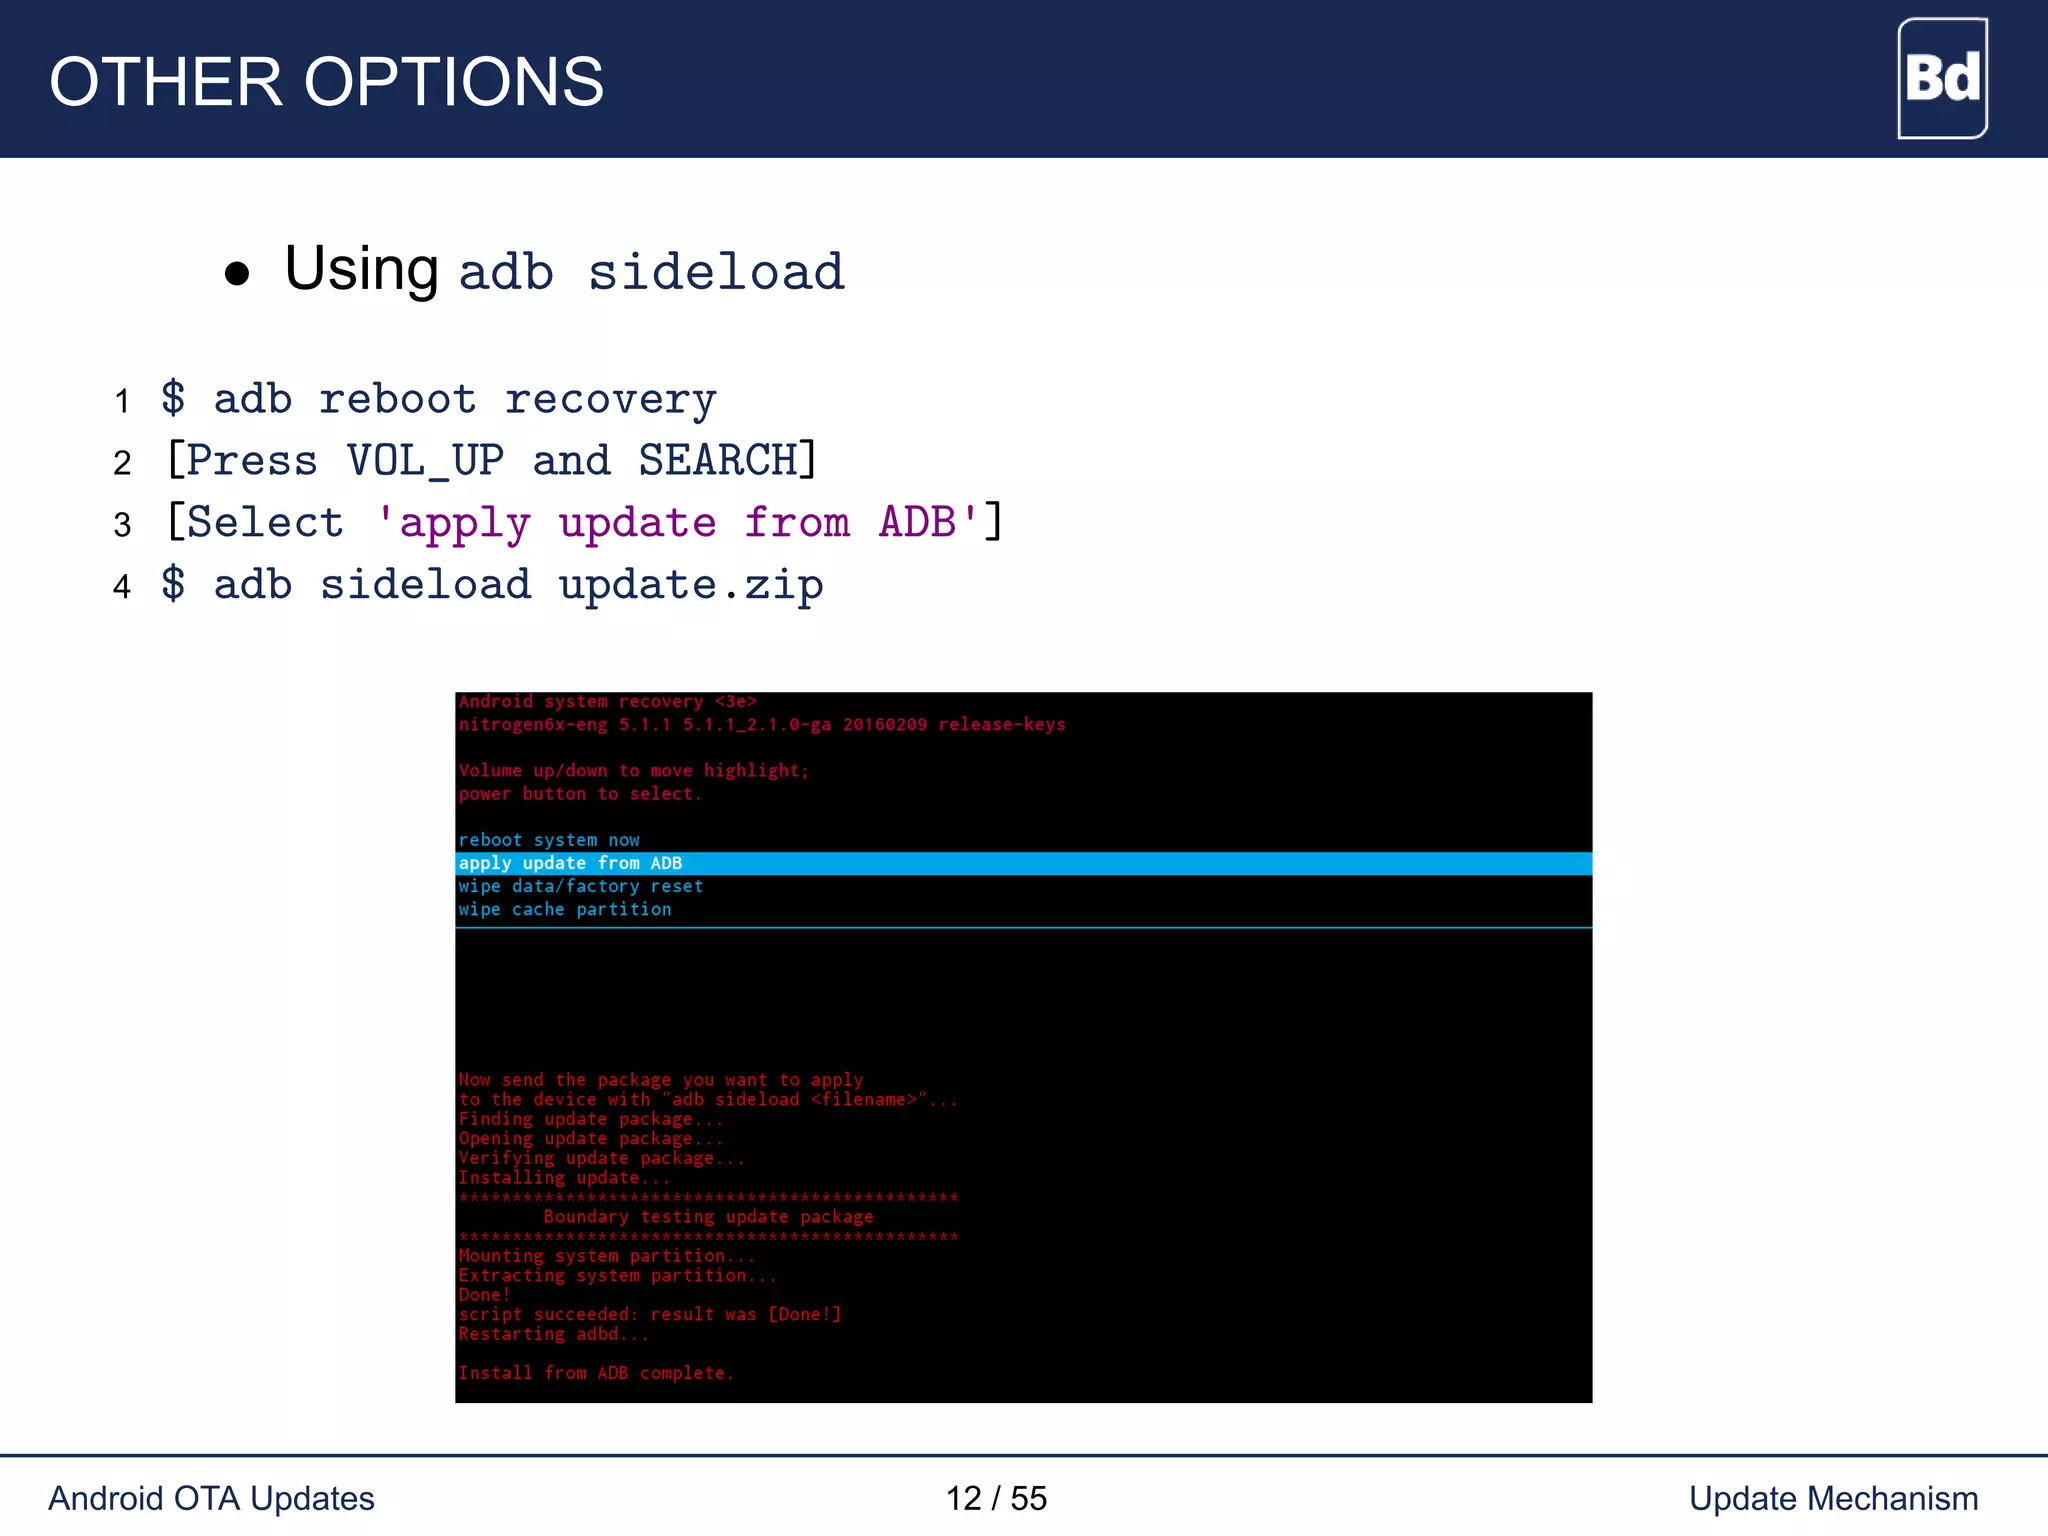Select highlighted 'apply update from ADB' entry

(x=571, y=863)
